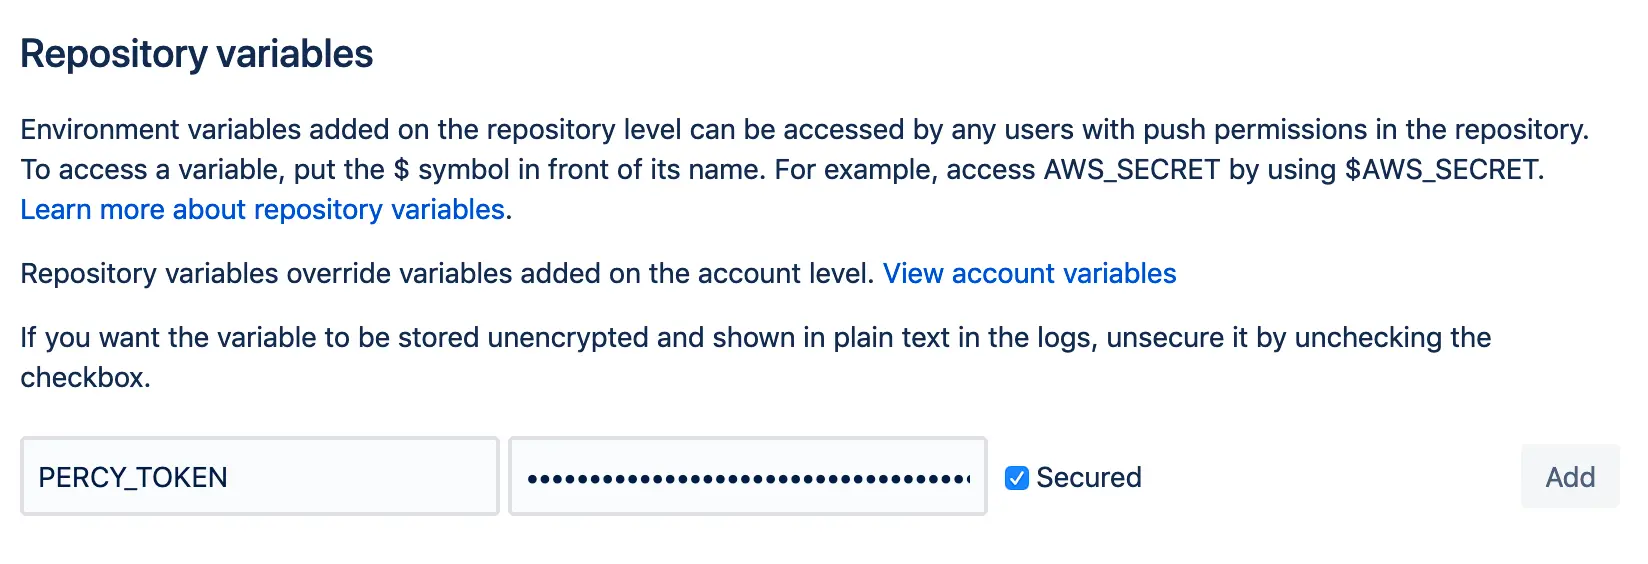The image size is (1648, 564).
Task: Click the paragraph about storing variables unencrypted
Action: [755, 338]
